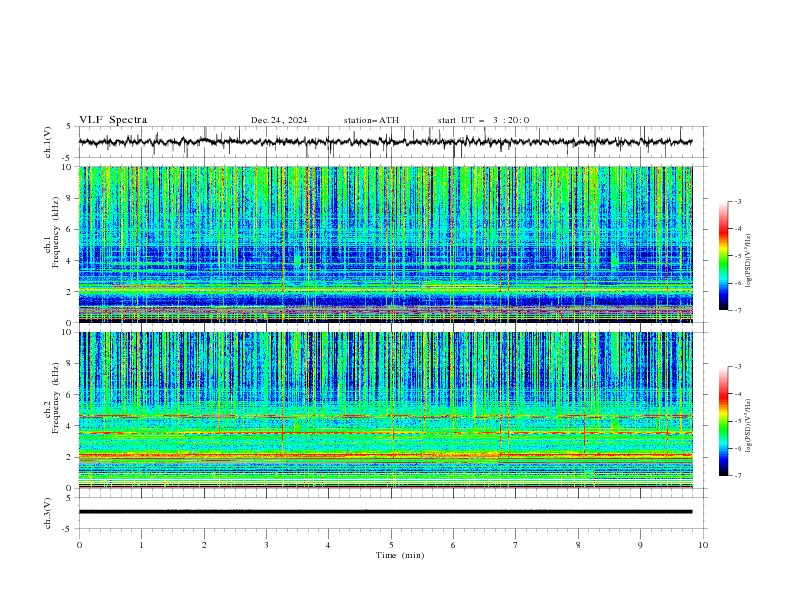Click the time axis tick label "7"

[x=516, y=545]
